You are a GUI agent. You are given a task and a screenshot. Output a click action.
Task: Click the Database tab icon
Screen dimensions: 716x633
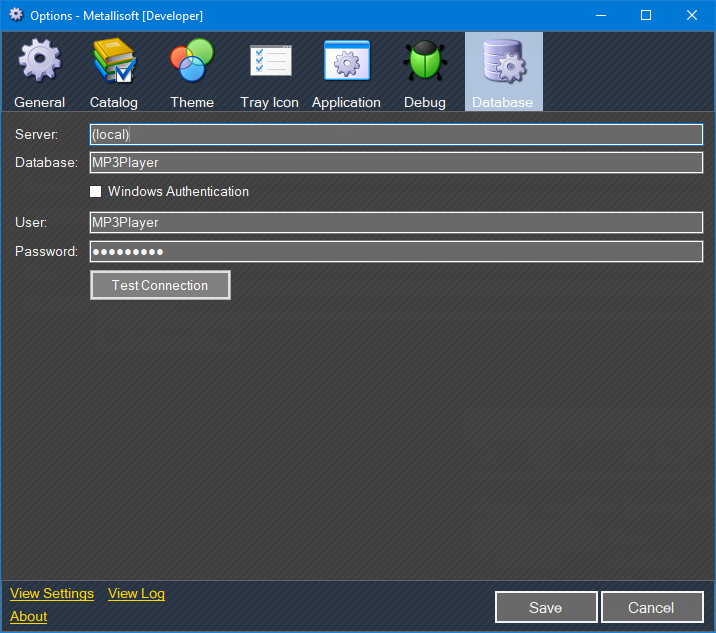point(503,62)
